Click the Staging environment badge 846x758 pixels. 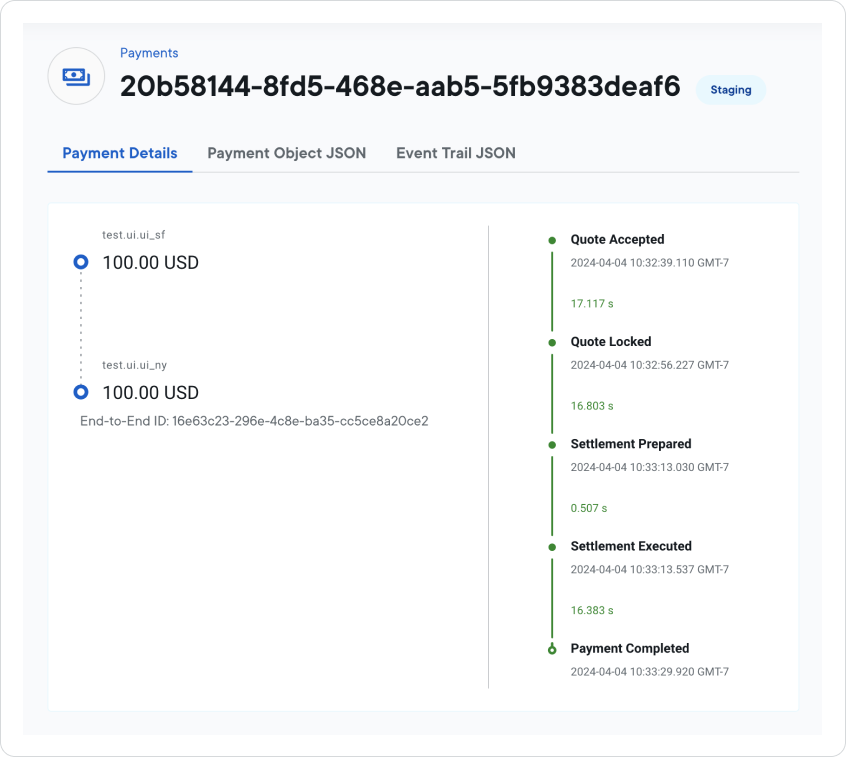point(731,89)
